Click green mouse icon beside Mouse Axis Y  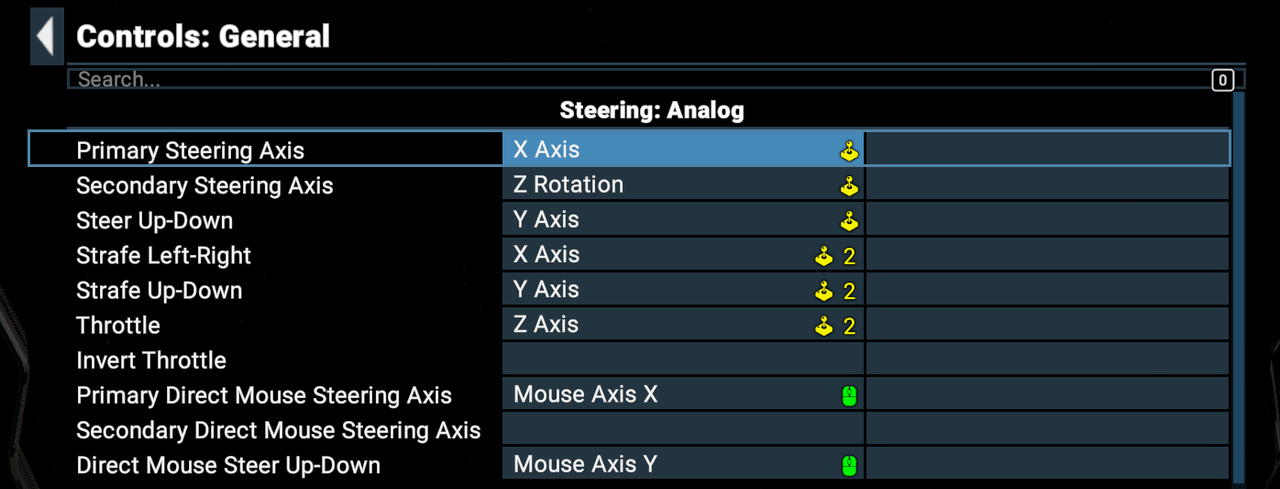tap(849, 466)
